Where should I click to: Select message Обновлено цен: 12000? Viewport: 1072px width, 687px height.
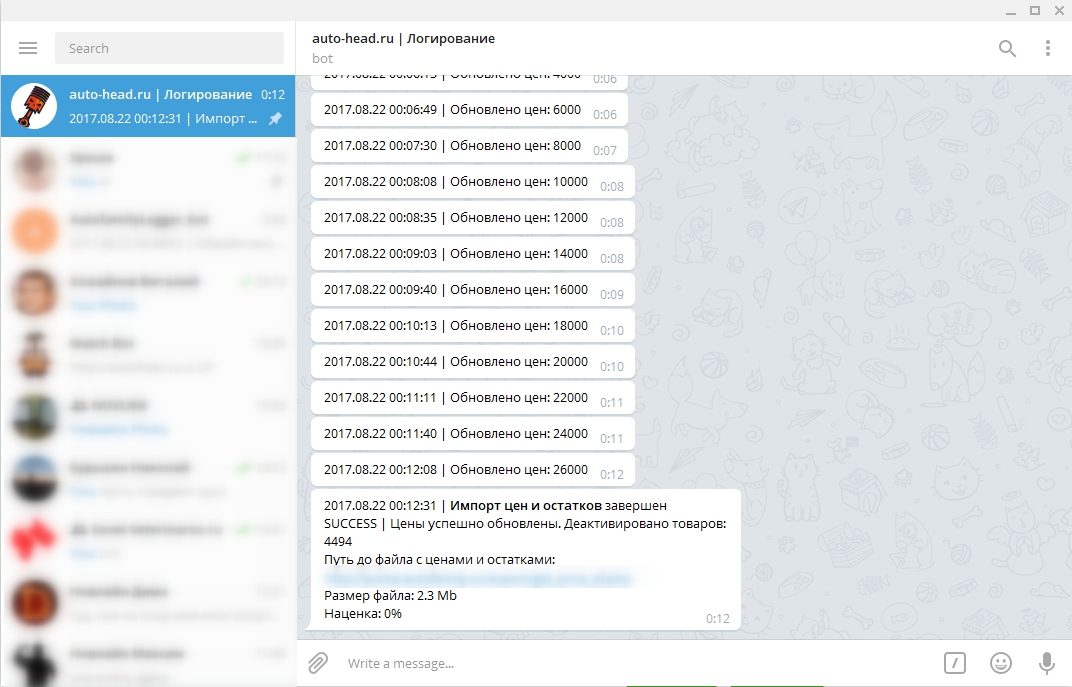(x=472, y=218)
